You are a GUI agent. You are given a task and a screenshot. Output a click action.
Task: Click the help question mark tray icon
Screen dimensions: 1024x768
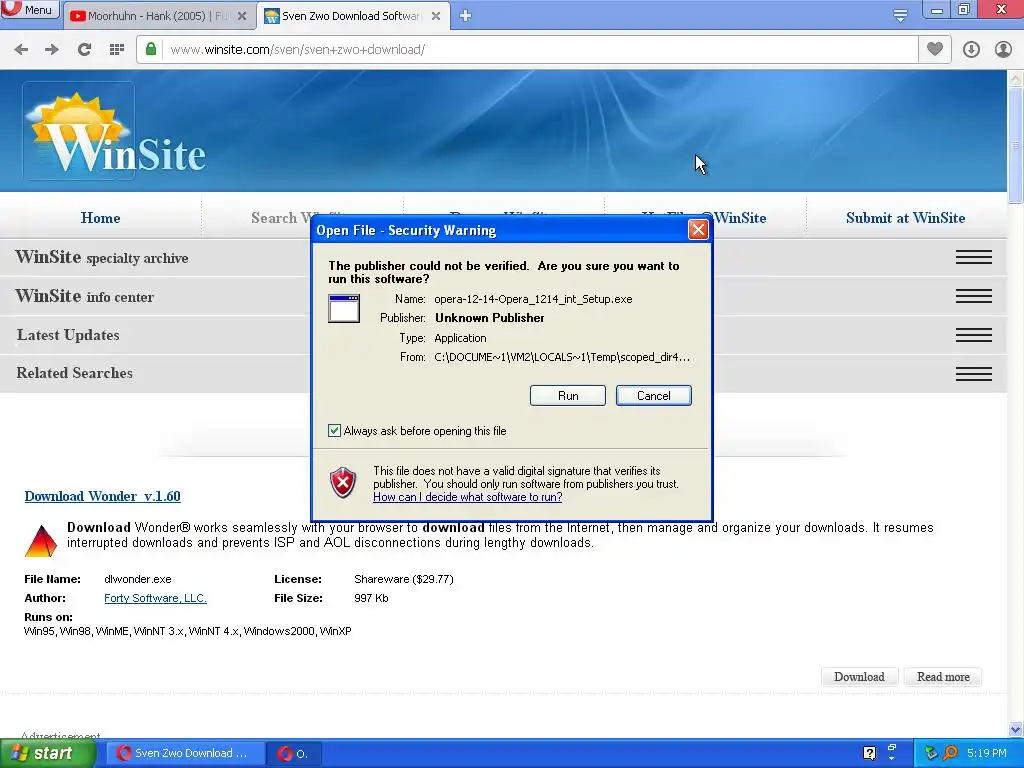[x=869, y=754]
